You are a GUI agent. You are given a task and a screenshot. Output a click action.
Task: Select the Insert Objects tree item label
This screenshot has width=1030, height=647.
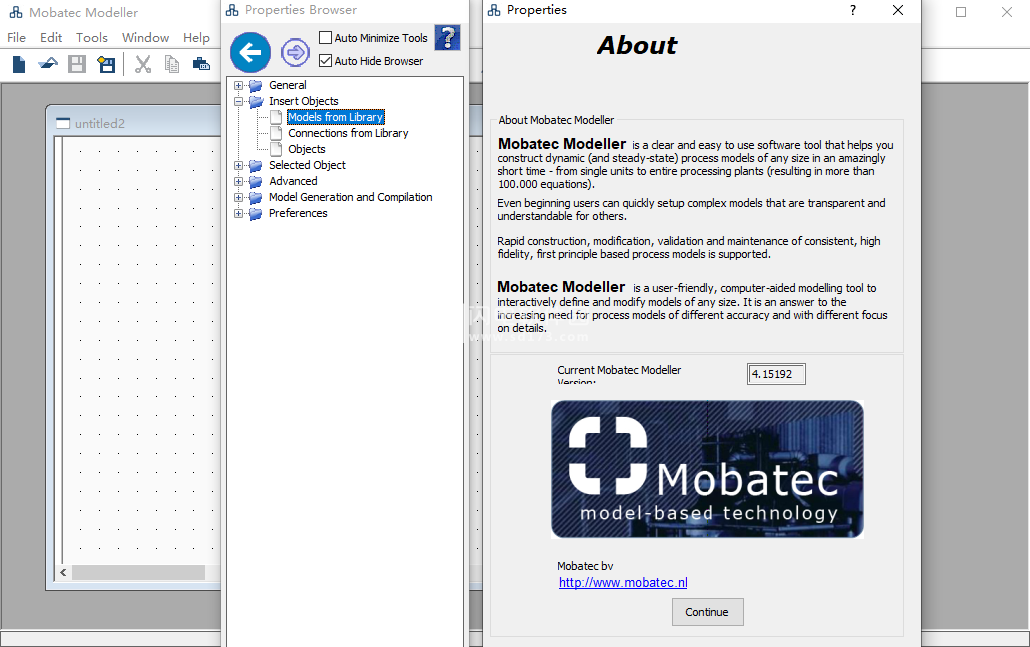pos(304,101)
